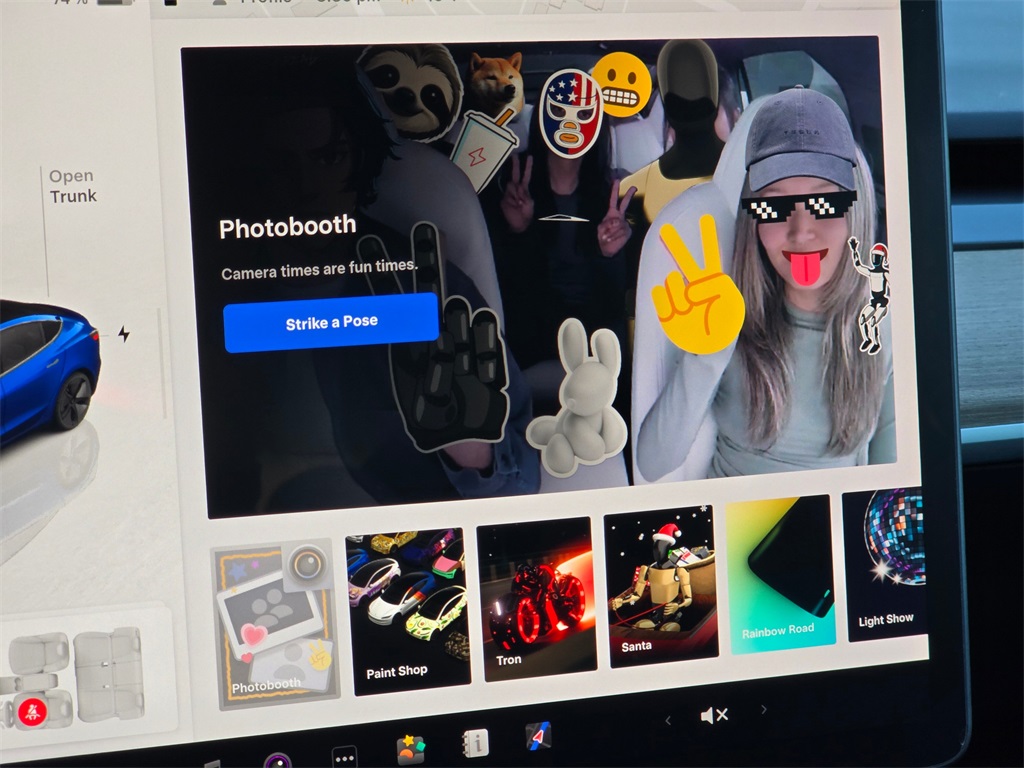Image resolution: width=1024 pixels, height=768 pixels.
Task: Unmute using the muted speaker icon
Action: point(713,715)
